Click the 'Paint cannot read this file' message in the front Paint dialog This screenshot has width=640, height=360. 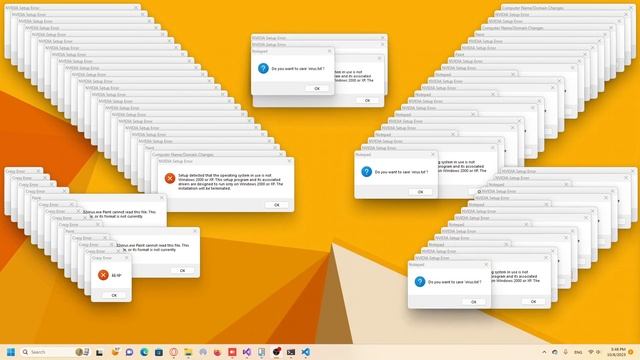click(153, 247)
